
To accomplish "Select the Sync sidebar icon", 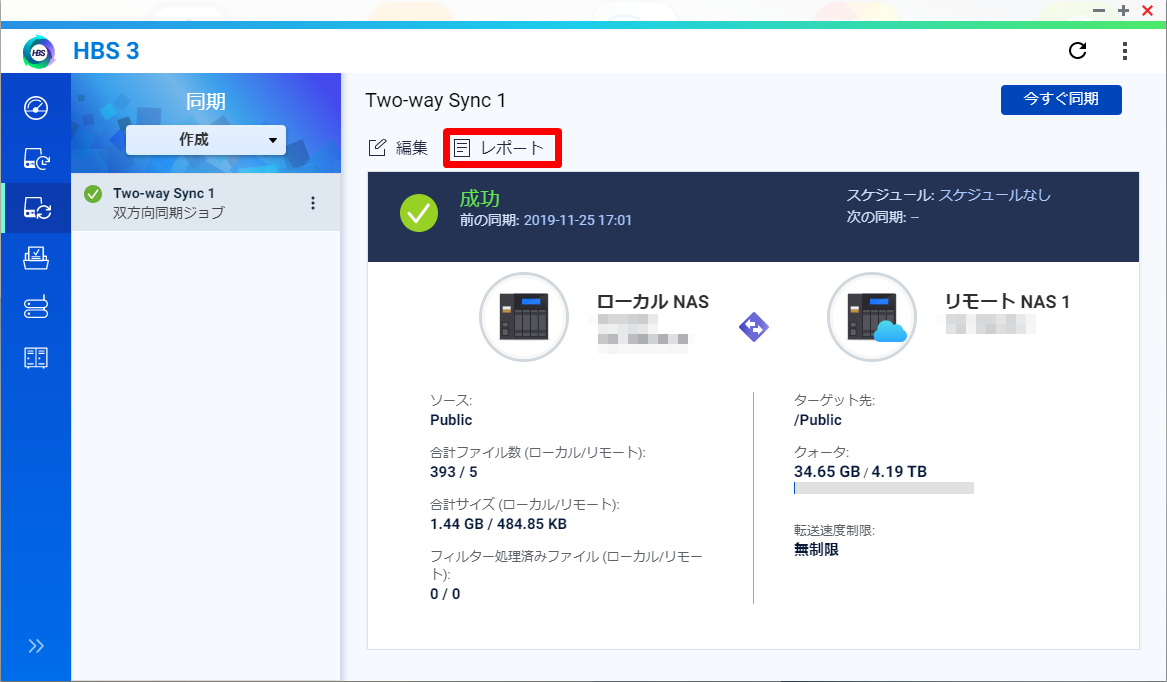I will (x=36, y=208).
